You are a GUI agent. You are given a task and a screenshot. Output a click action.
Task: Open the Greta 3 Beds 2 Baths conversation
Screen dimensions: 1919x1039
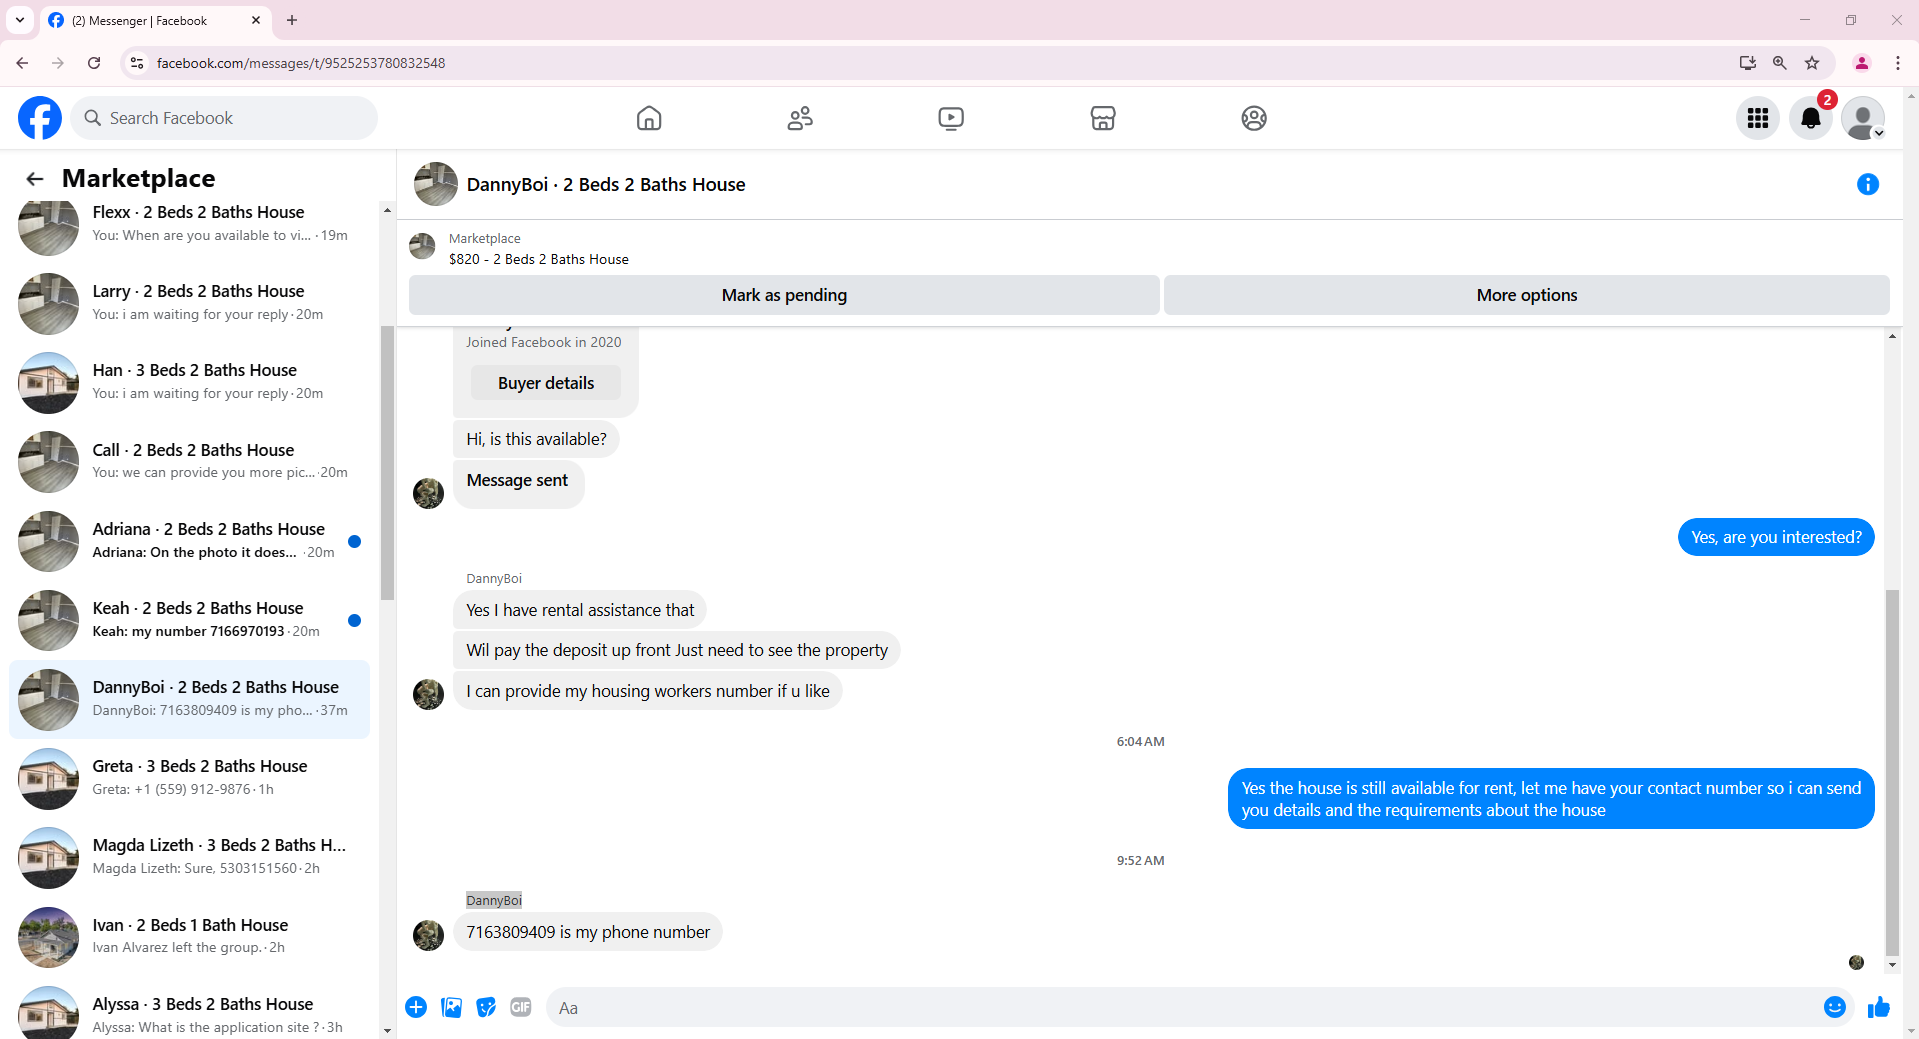(x=190, y=777)
